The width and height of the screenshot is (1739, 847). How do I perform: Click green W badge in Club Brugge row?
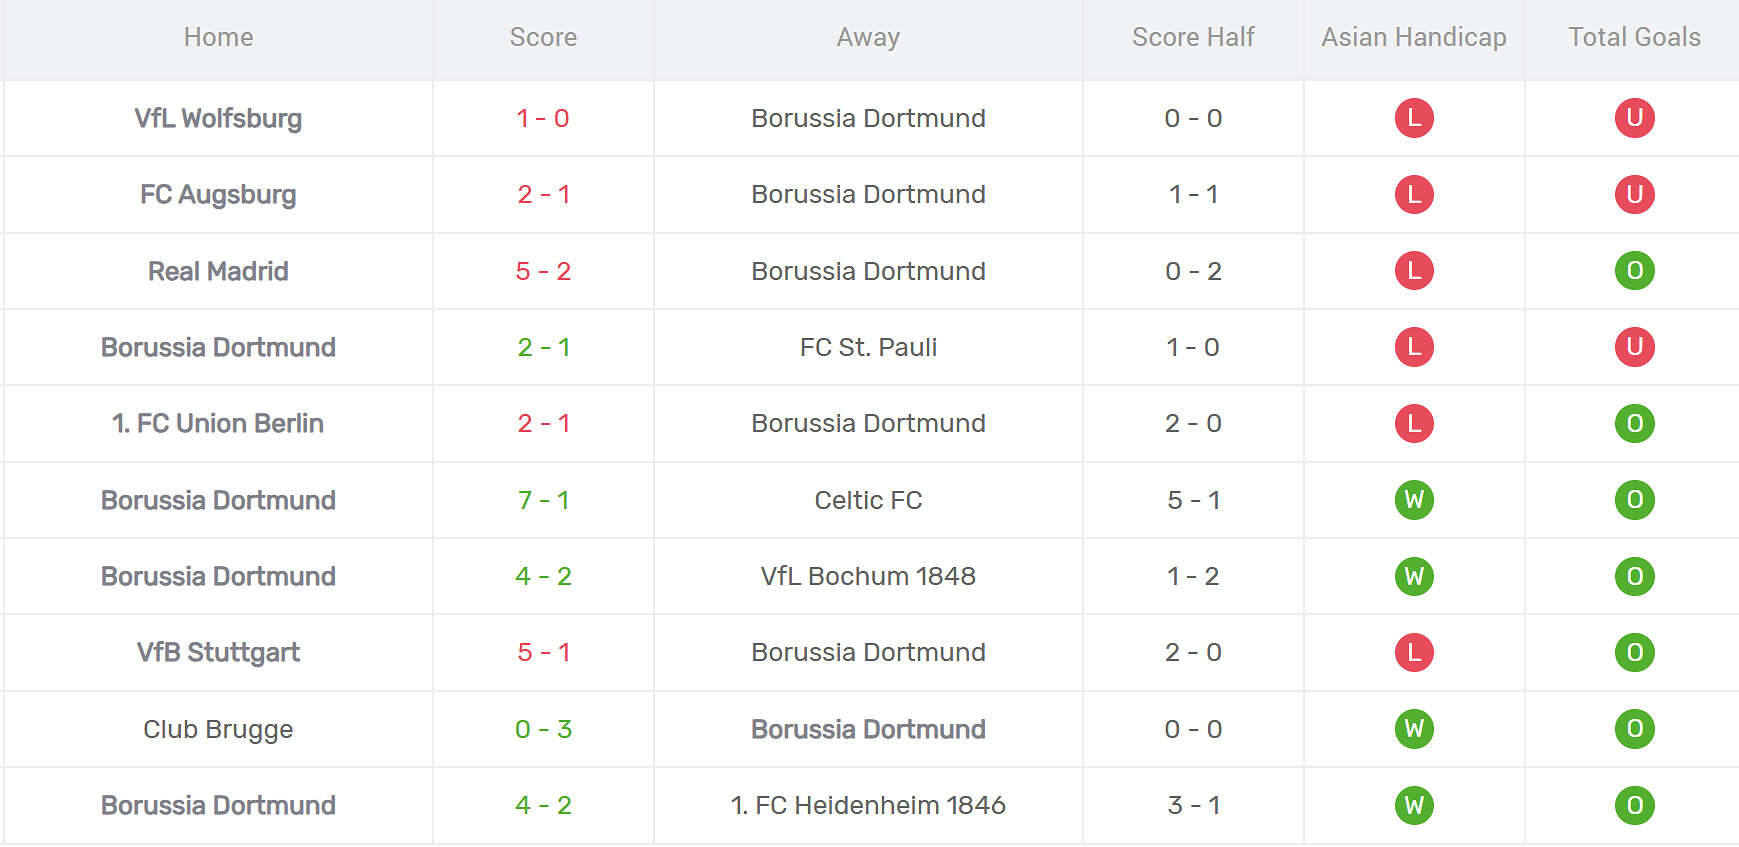(1414, 729)
